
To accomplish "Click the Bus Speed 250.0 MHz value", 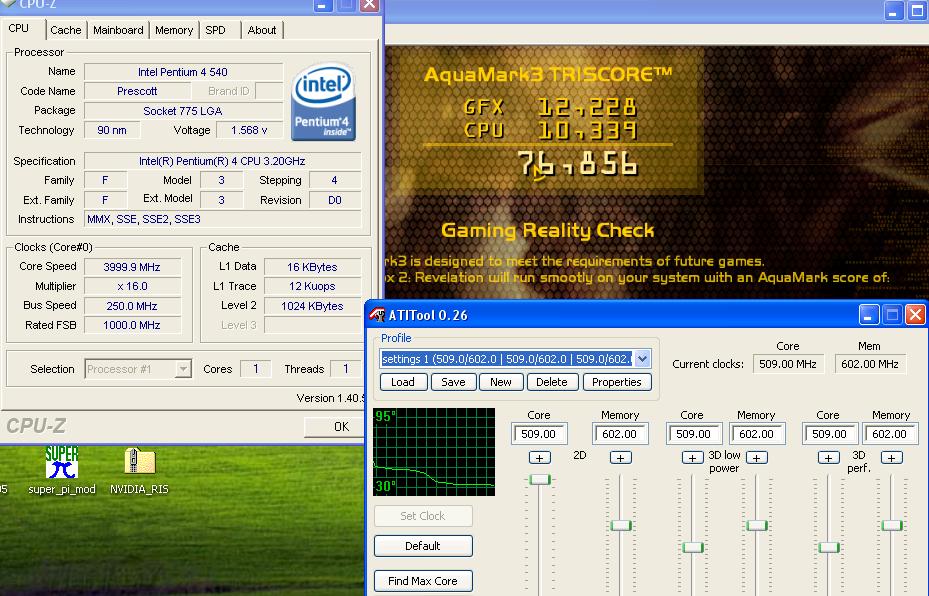I will pos(132,306).
